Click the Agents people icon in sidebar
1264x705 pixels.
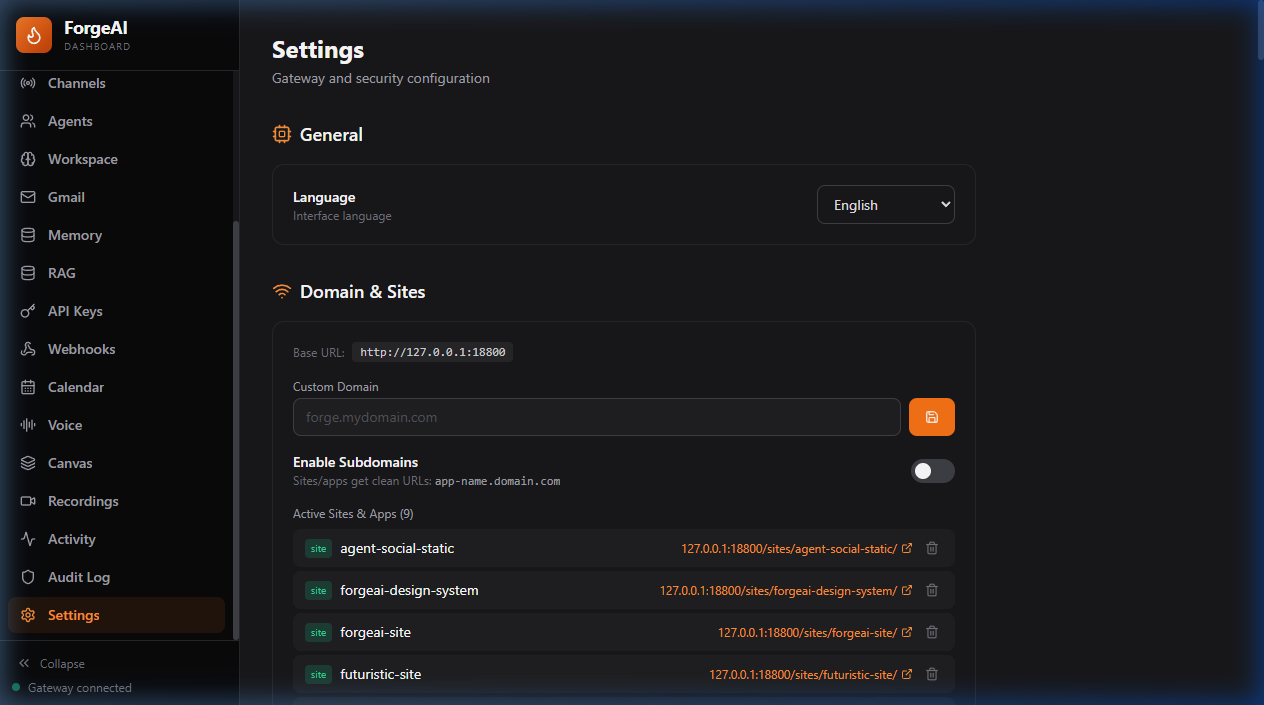(x=28, y=121)
